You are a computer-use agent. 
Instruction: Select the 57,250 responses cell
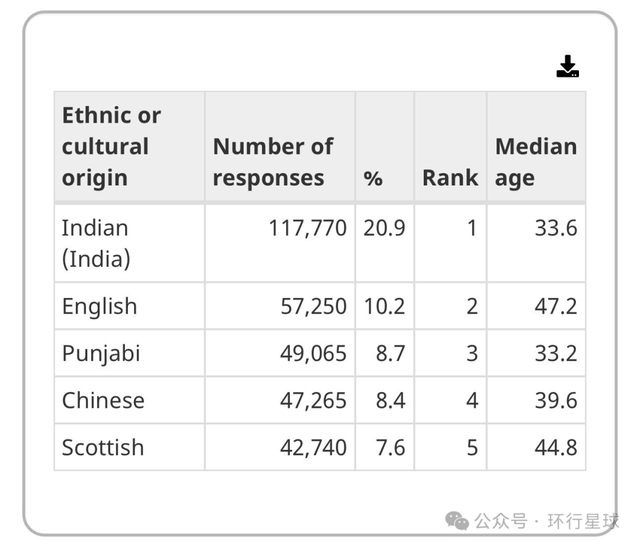click(313, 306)
